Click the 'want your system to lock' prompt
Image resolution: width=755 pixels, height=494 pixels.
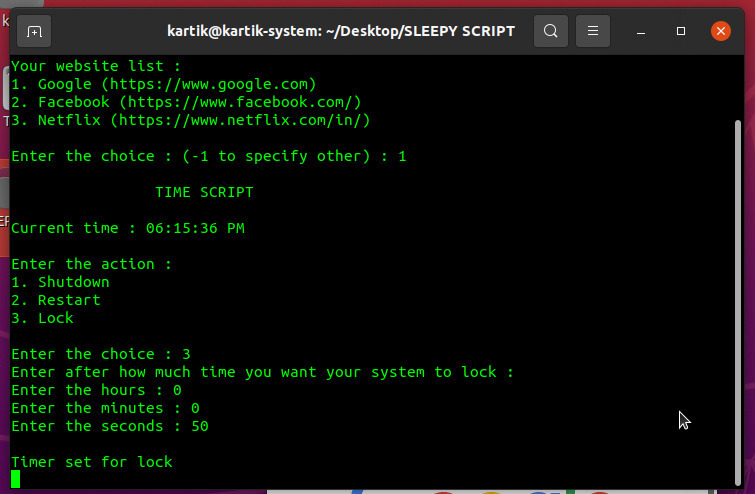pyautogui.click(x=262, y=372)
